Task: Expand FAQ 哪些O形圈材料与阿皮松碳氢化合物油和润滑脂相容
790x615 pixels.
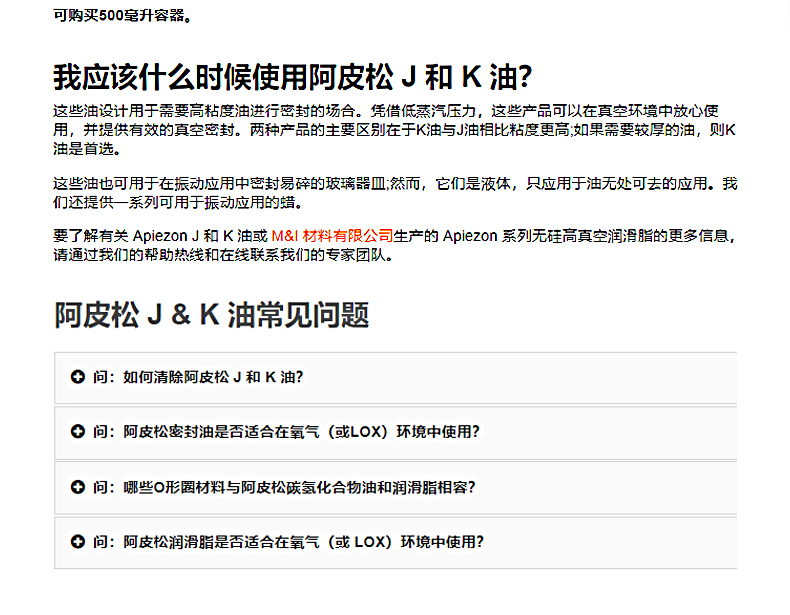Action: point(396,488)
